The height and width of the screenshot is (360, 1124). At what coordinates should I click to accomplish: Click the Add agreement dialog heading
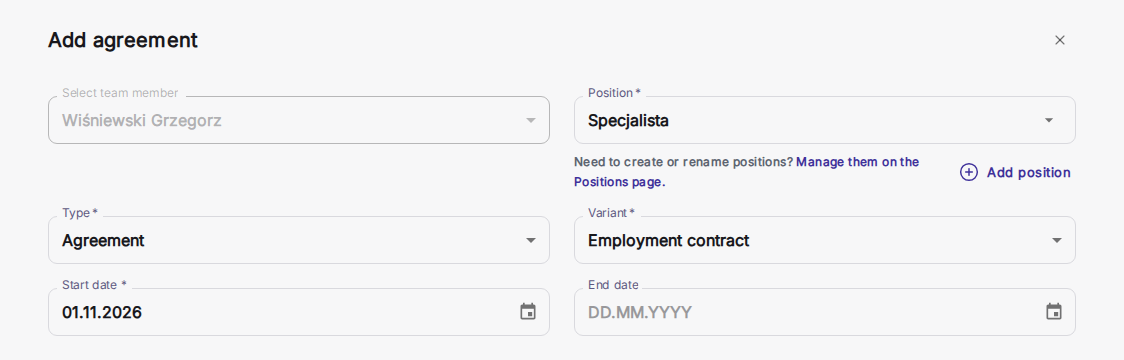pyautogui.click(x=123, y=40)
